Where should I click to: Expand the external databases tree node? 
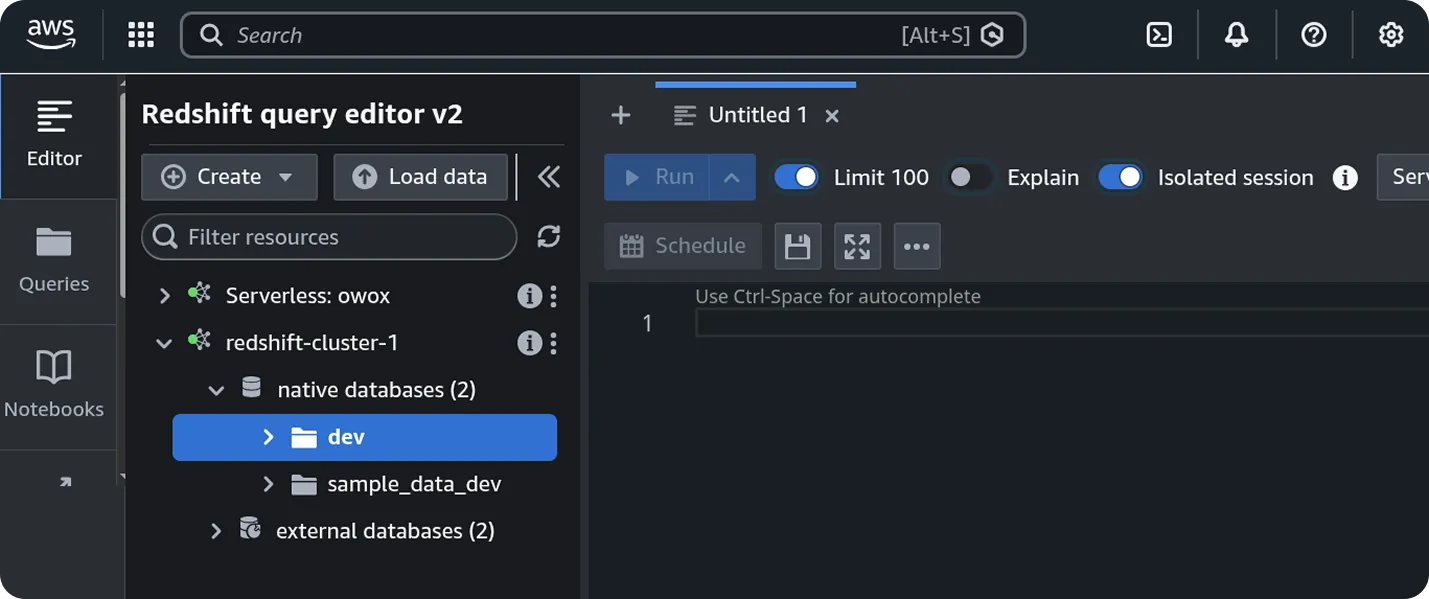click(214, 530)
